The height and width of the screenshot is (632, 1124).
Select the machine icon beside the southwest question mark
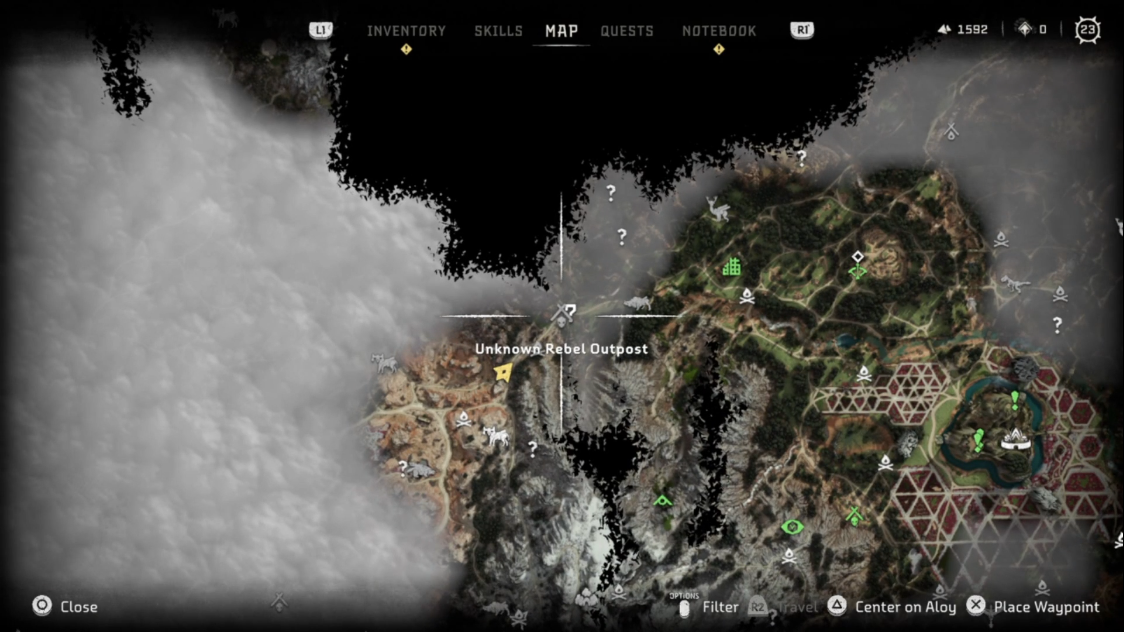[422, 469]
